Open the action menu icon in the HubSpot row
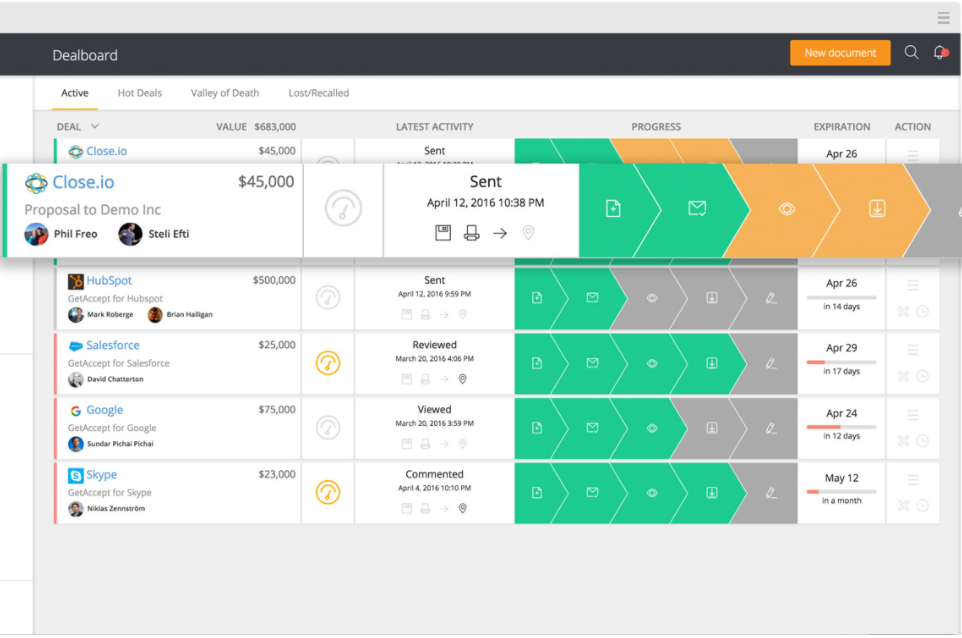 [x=913, y=285]
